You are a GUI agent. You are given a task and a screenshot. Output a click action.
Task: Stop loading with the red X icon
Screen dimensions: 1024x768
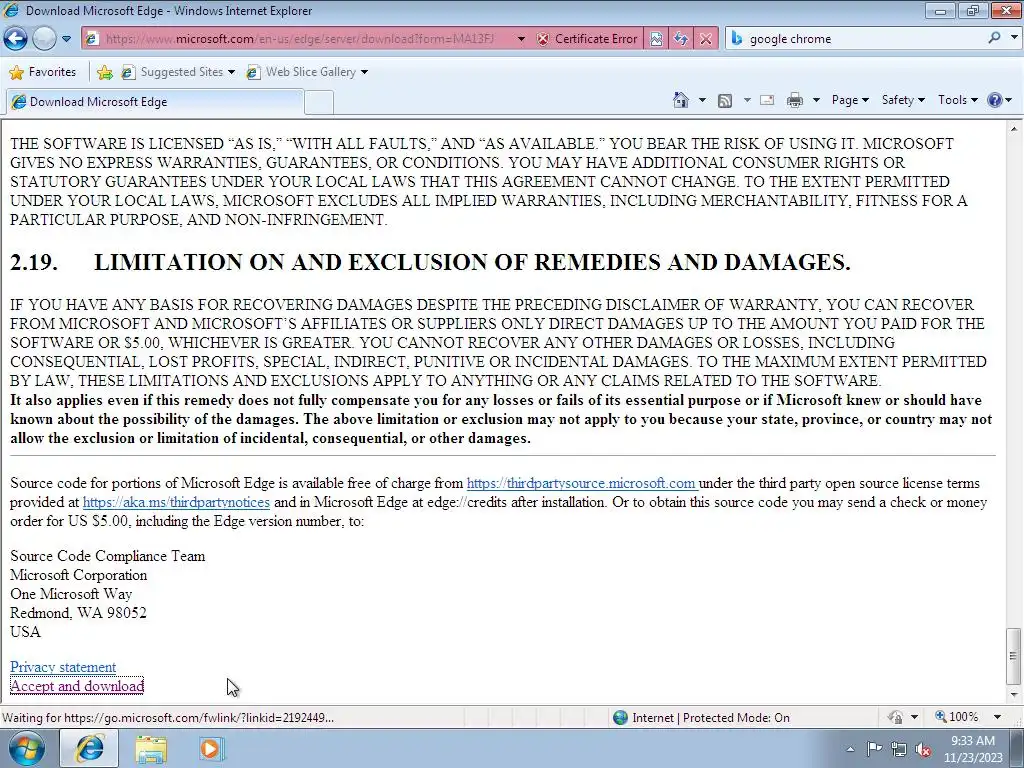[x=706, y=39]
